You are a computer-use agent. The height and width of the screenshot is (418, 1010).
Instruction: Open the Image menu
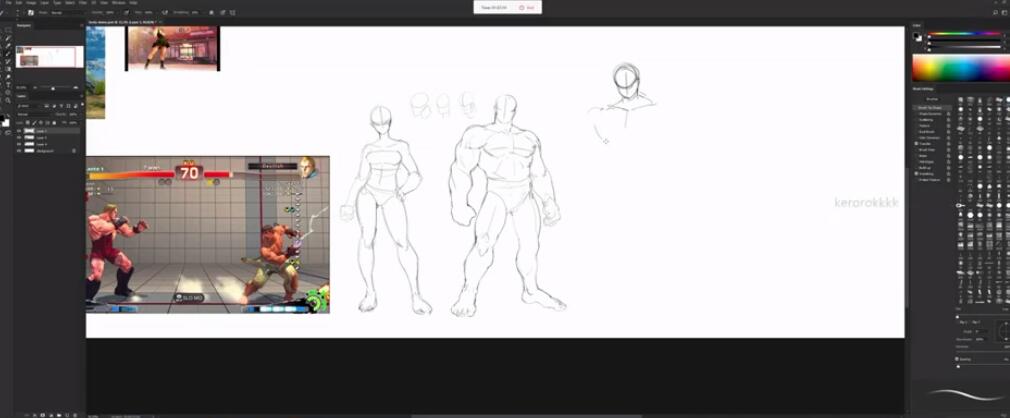point(31,3)
